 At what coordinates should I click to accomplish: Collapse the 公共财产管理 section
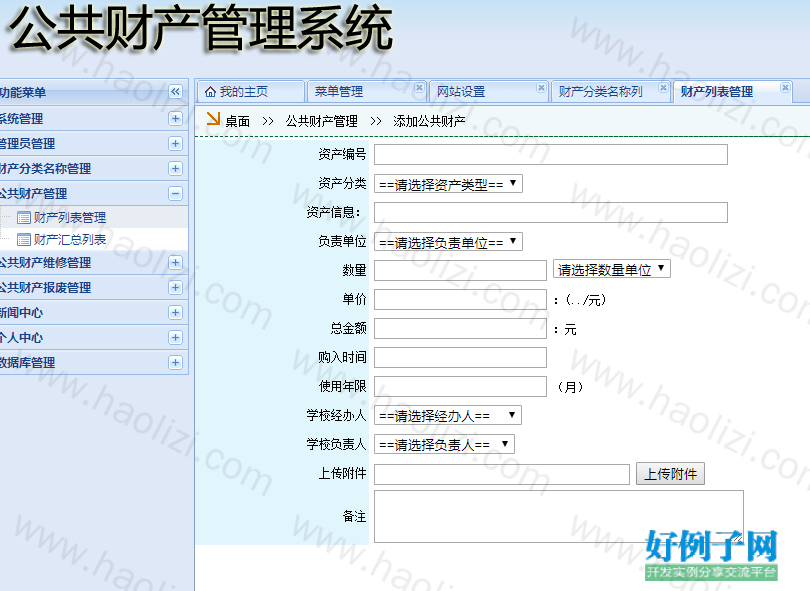pyautogui.click(x=175, y=194)
